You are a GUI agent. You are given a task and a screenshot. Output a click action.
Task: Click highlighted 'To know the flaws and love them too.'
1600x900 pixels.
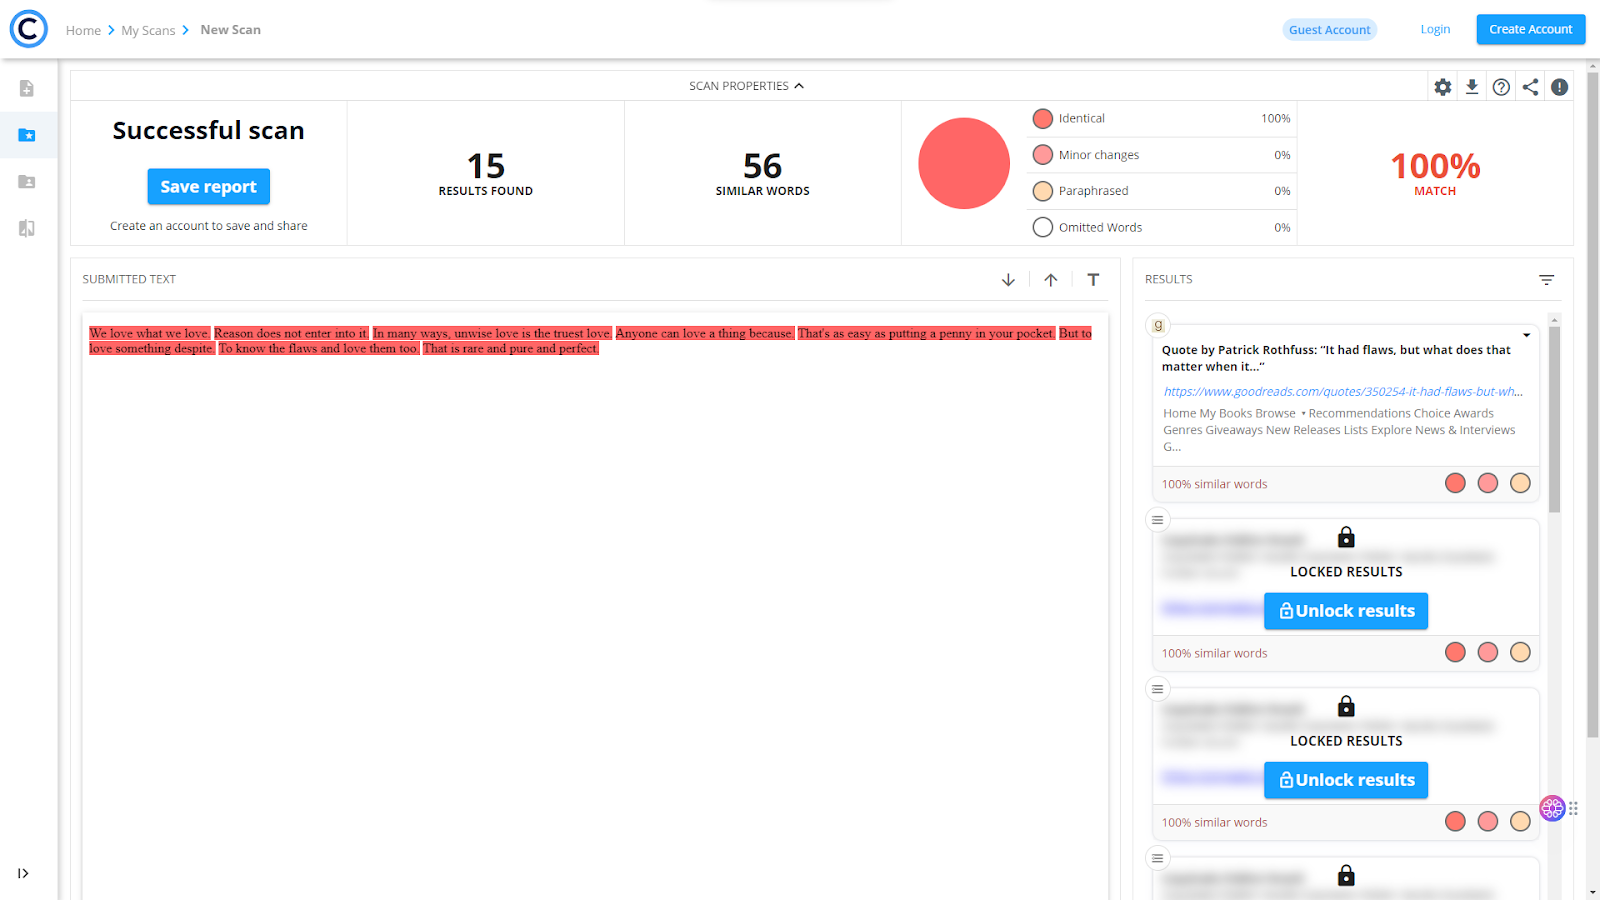pyautogui.click(x=319, y=349)
